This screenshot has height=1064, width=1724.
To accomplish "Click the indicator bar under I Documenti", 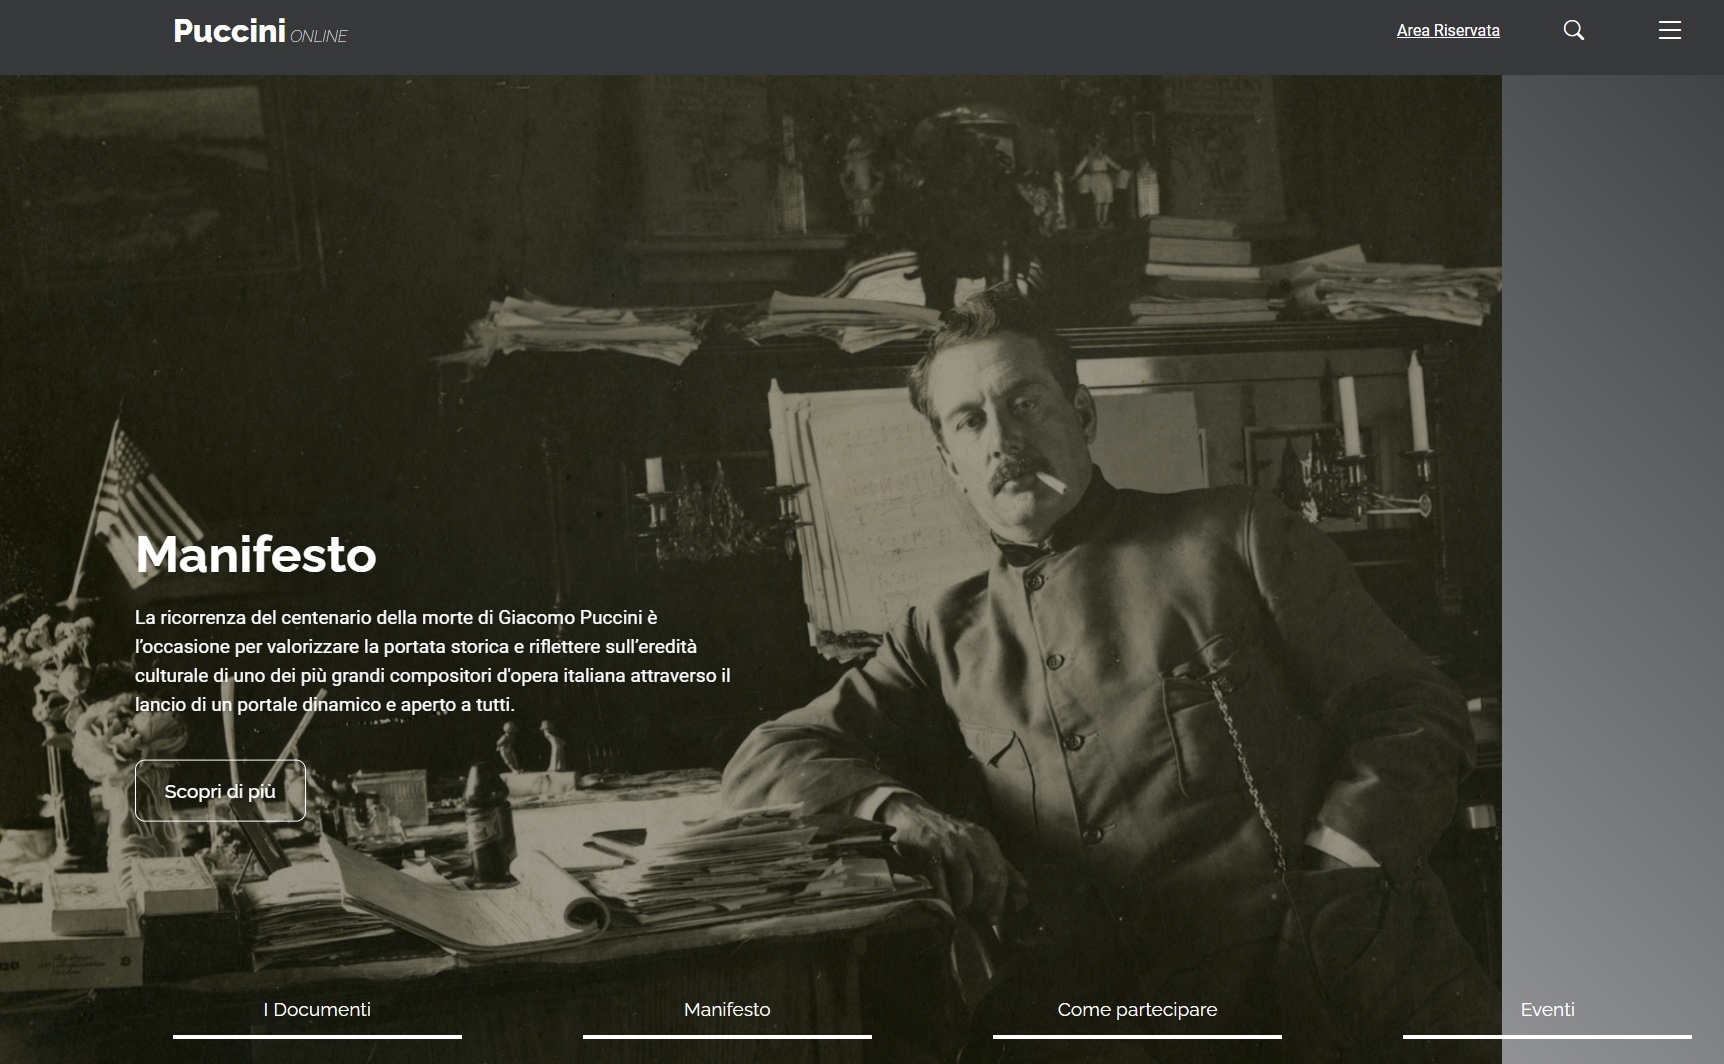I will [x=317, y=1035].
